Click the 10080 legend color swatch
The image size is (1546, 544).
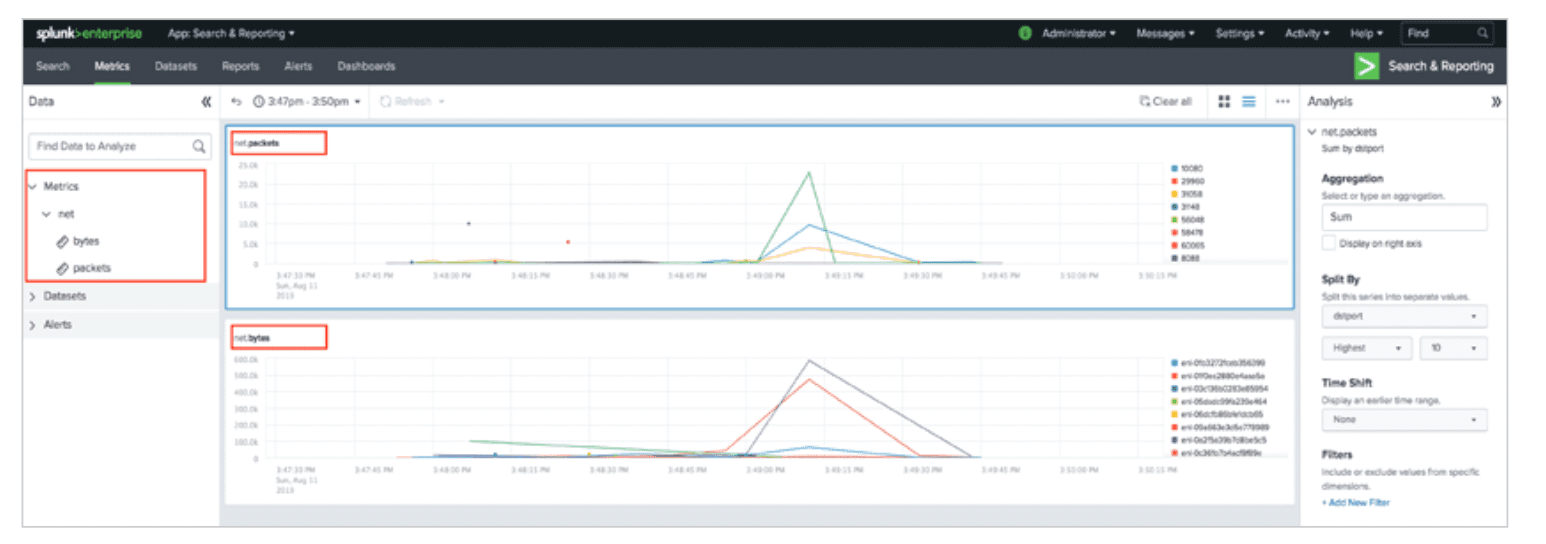point(1174,169)
